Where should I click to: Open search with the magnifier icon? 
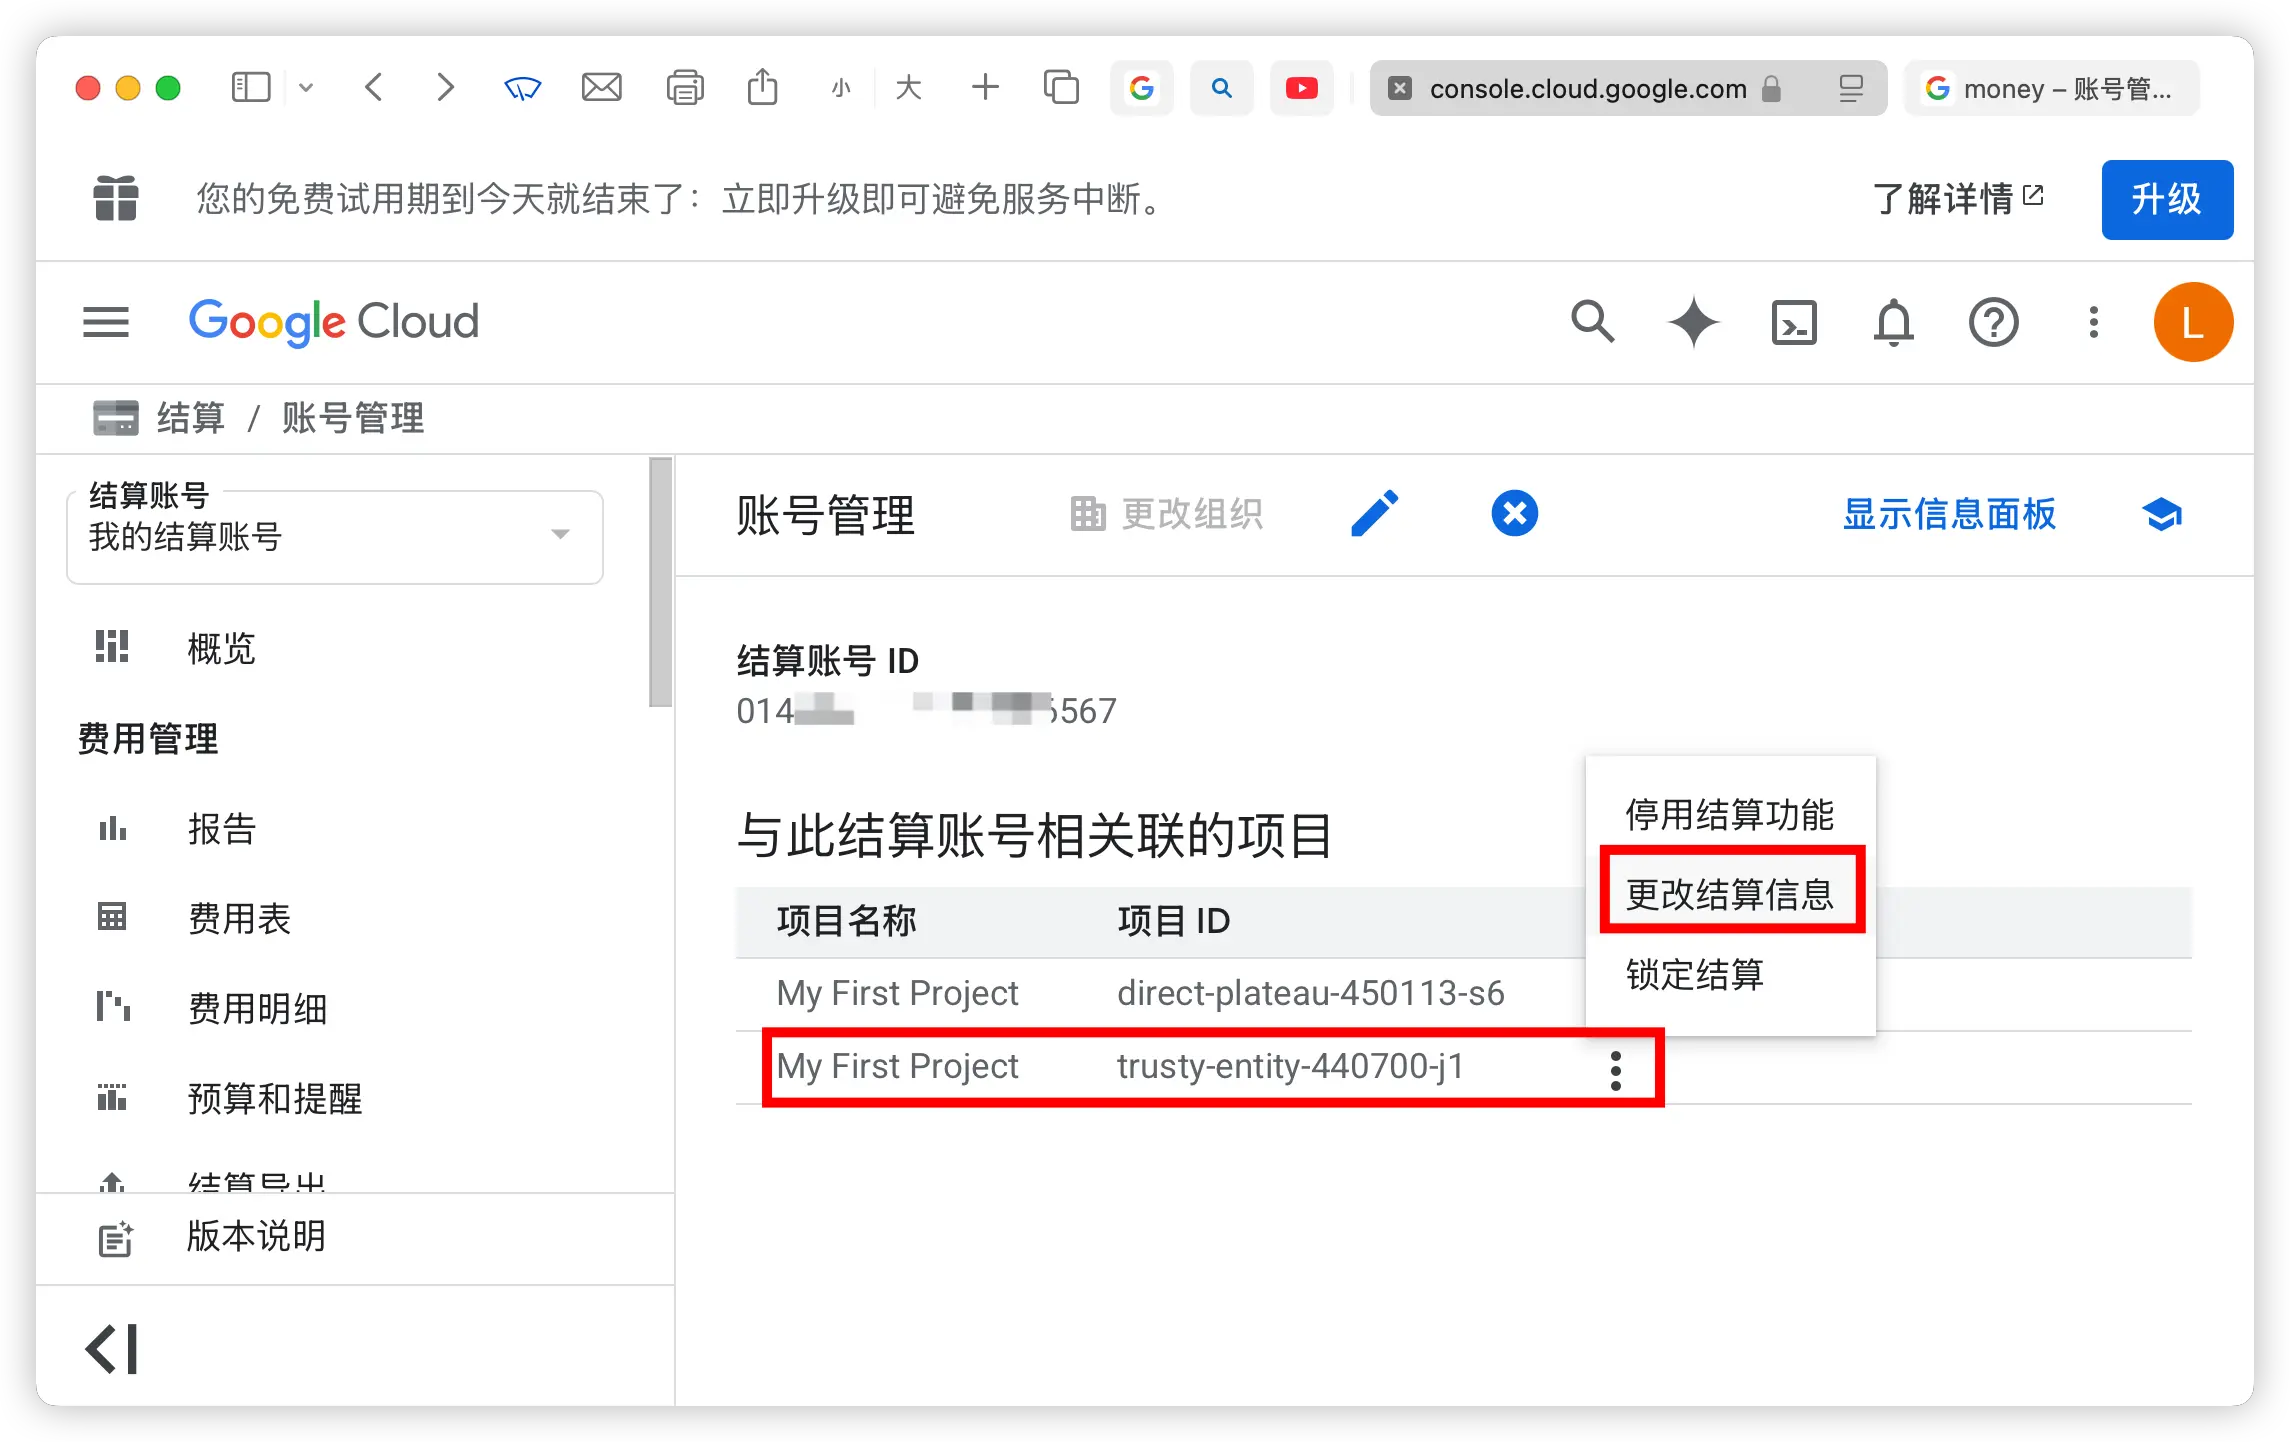1592,322
